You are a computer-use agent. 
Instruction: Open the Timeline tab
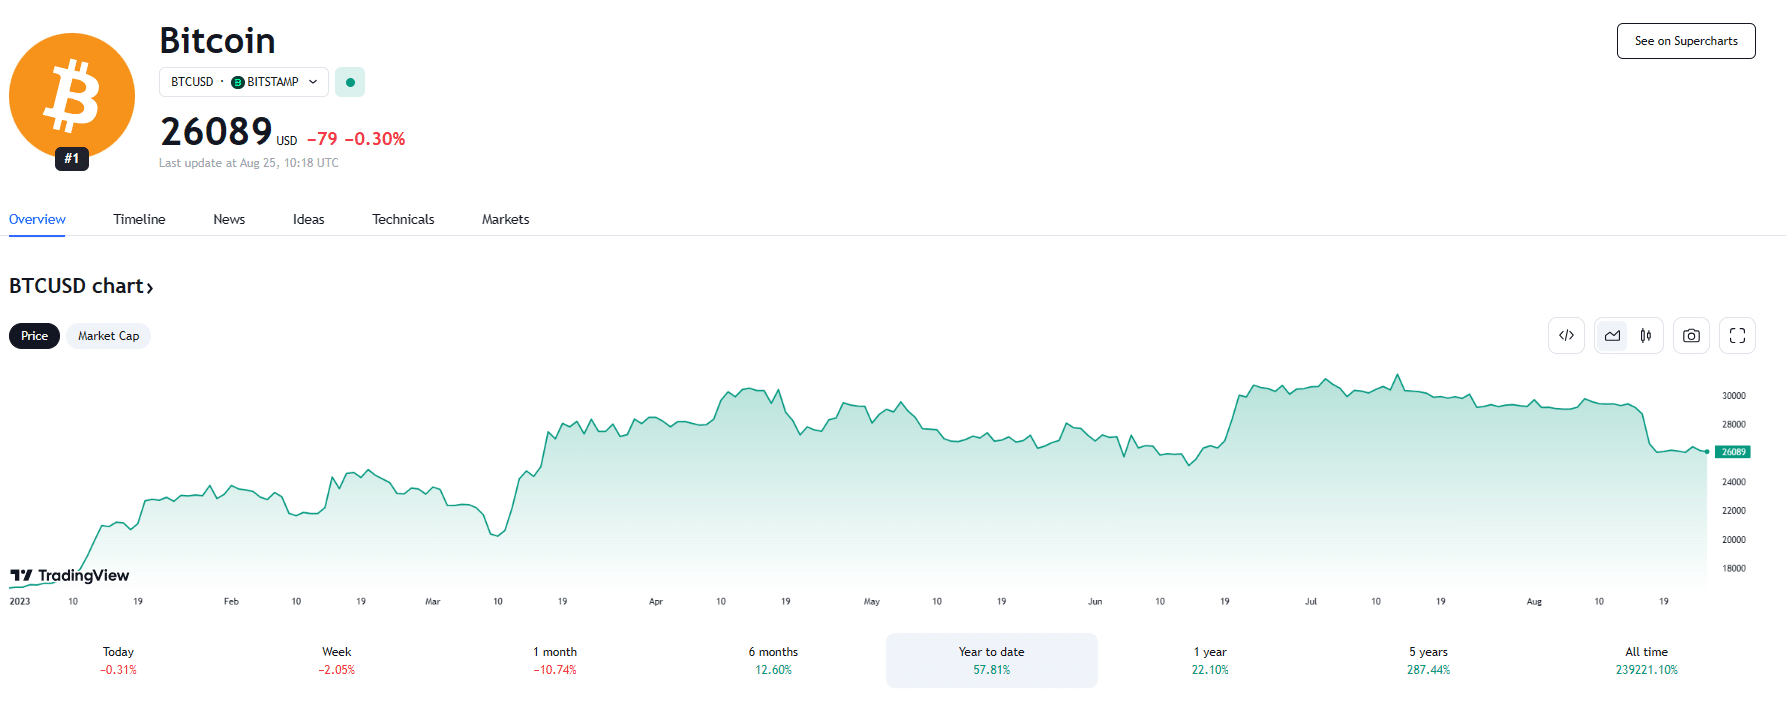point(139,219)
